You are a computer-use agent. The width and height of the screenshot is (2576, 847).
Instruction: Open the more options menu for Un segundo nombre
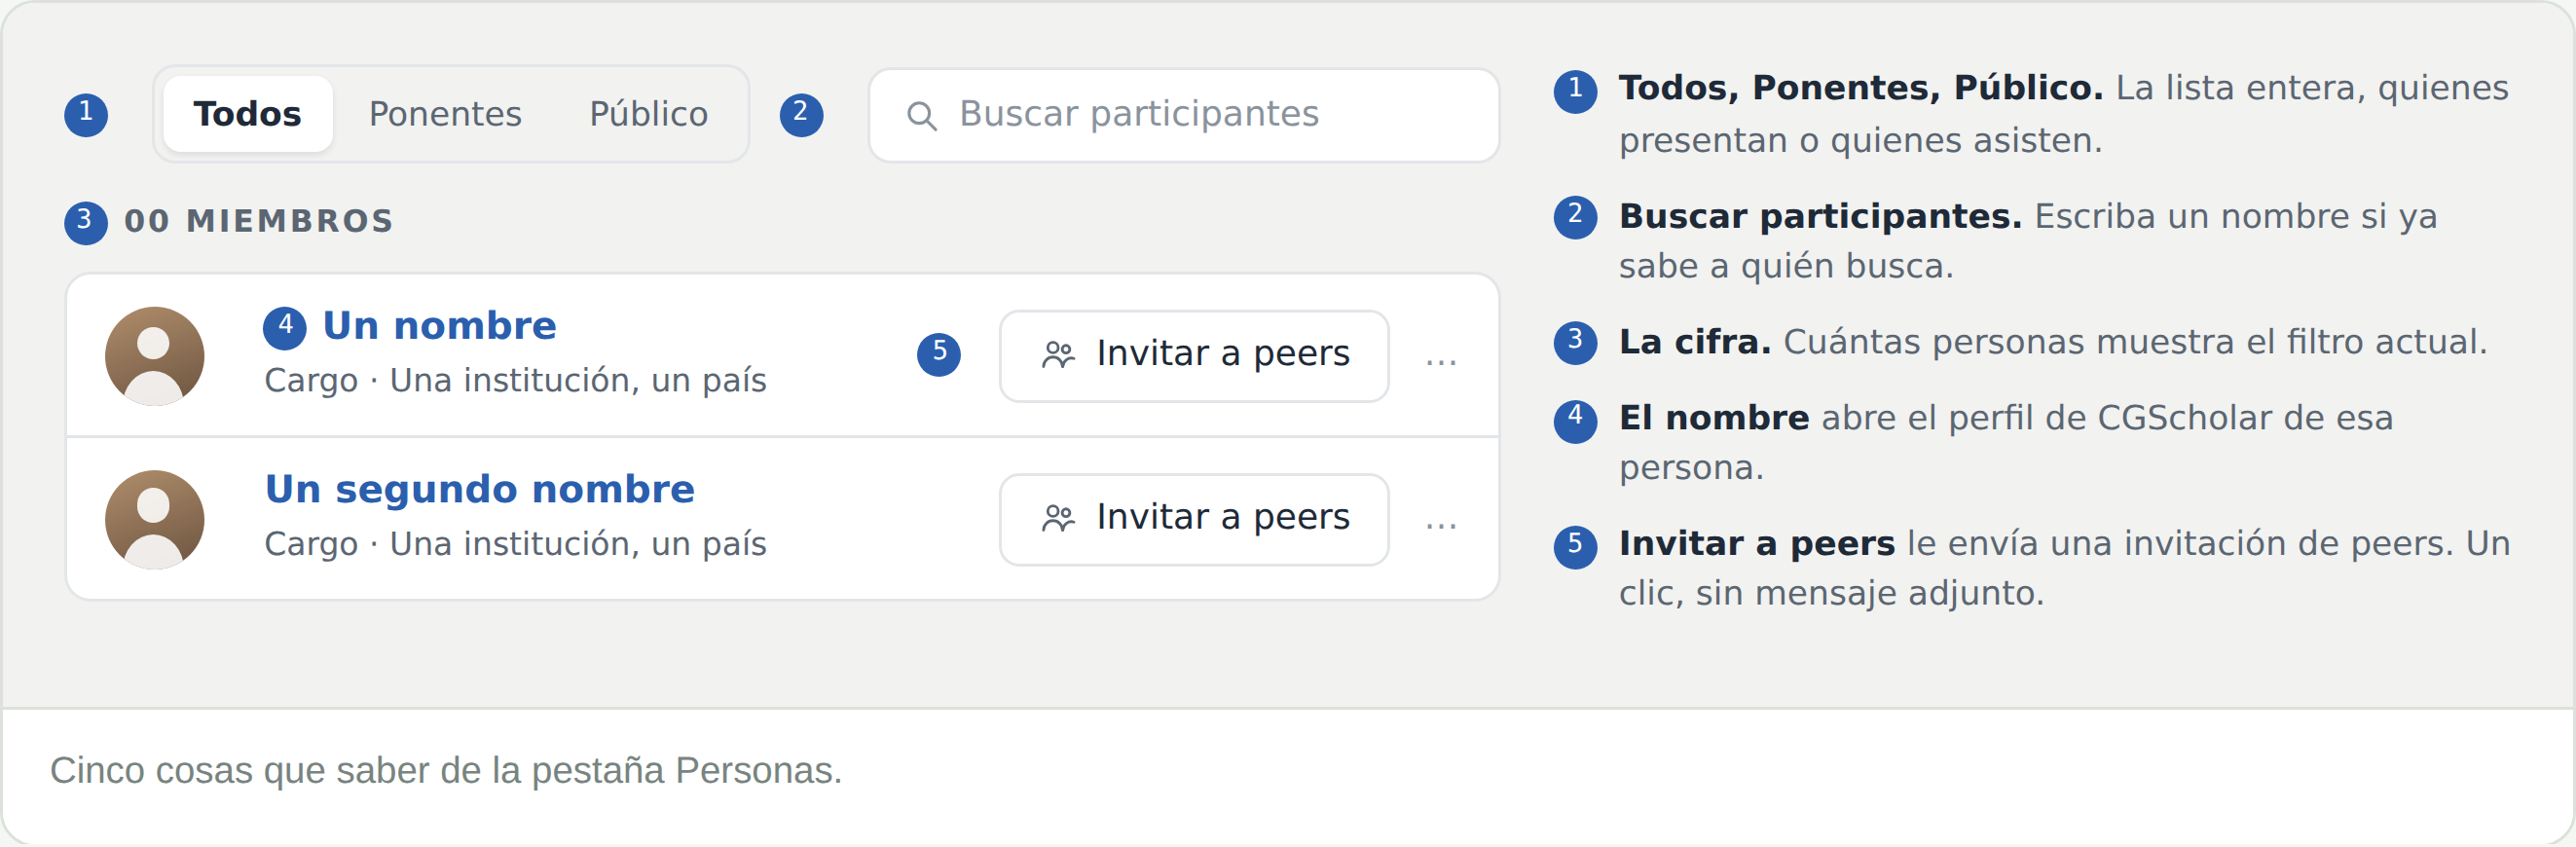[x=1441, y=524]
